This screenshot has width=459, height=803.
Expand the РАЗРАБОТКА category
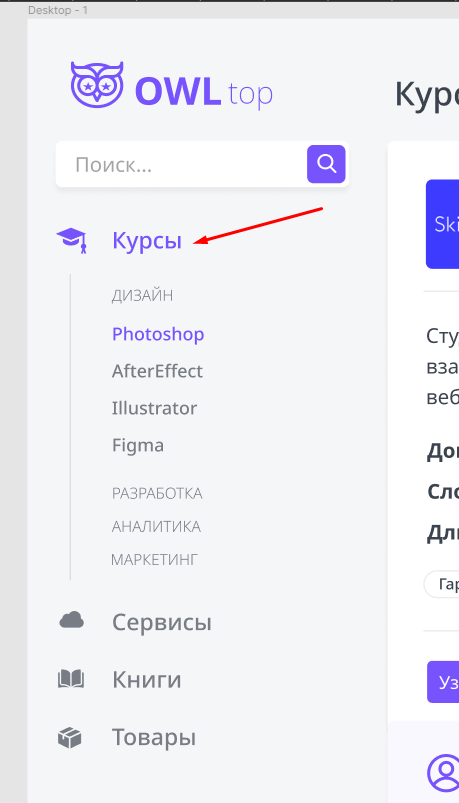[x=157, y=494]
